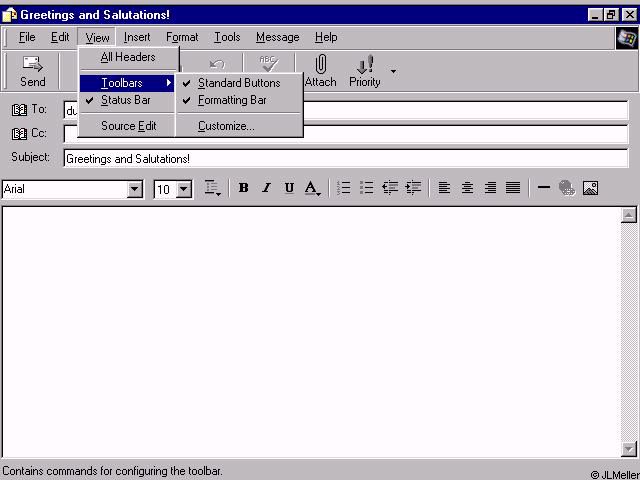This screenshot has height=480, width=640.
Task: Click the scrollbar down arrow
Action: (629, 449)
